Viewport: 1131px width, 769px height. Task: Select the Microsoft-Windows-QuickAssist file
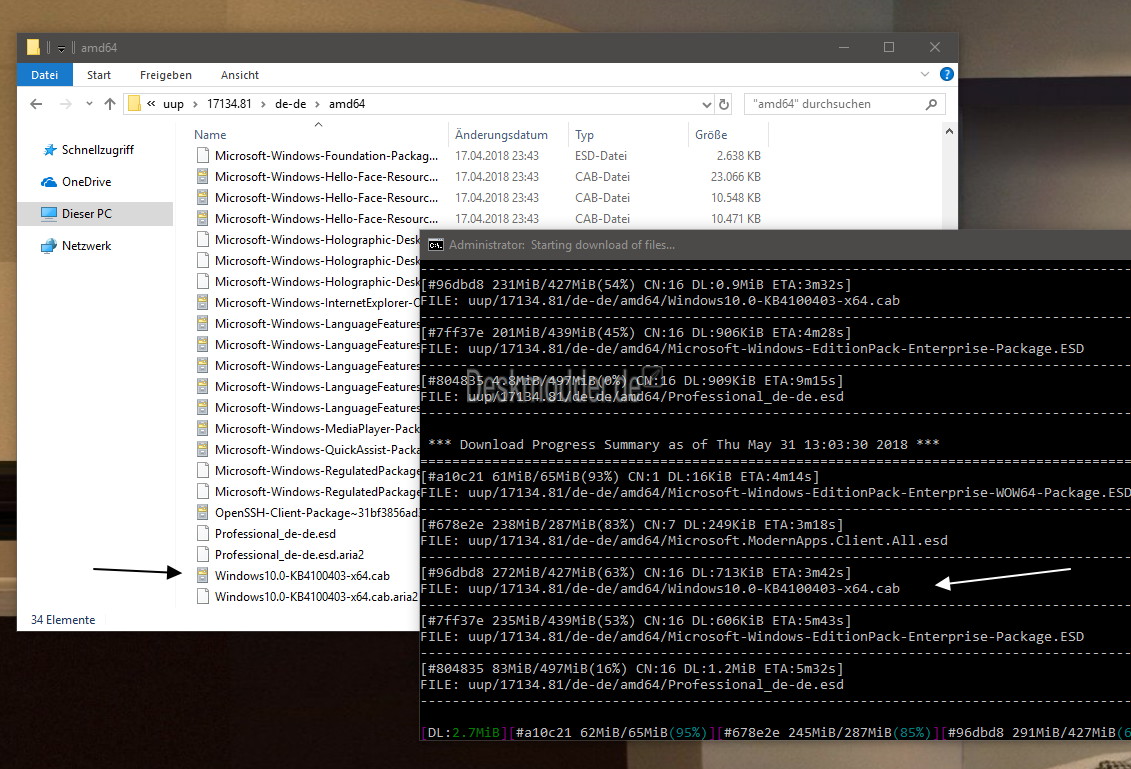(x=317, y=449)
